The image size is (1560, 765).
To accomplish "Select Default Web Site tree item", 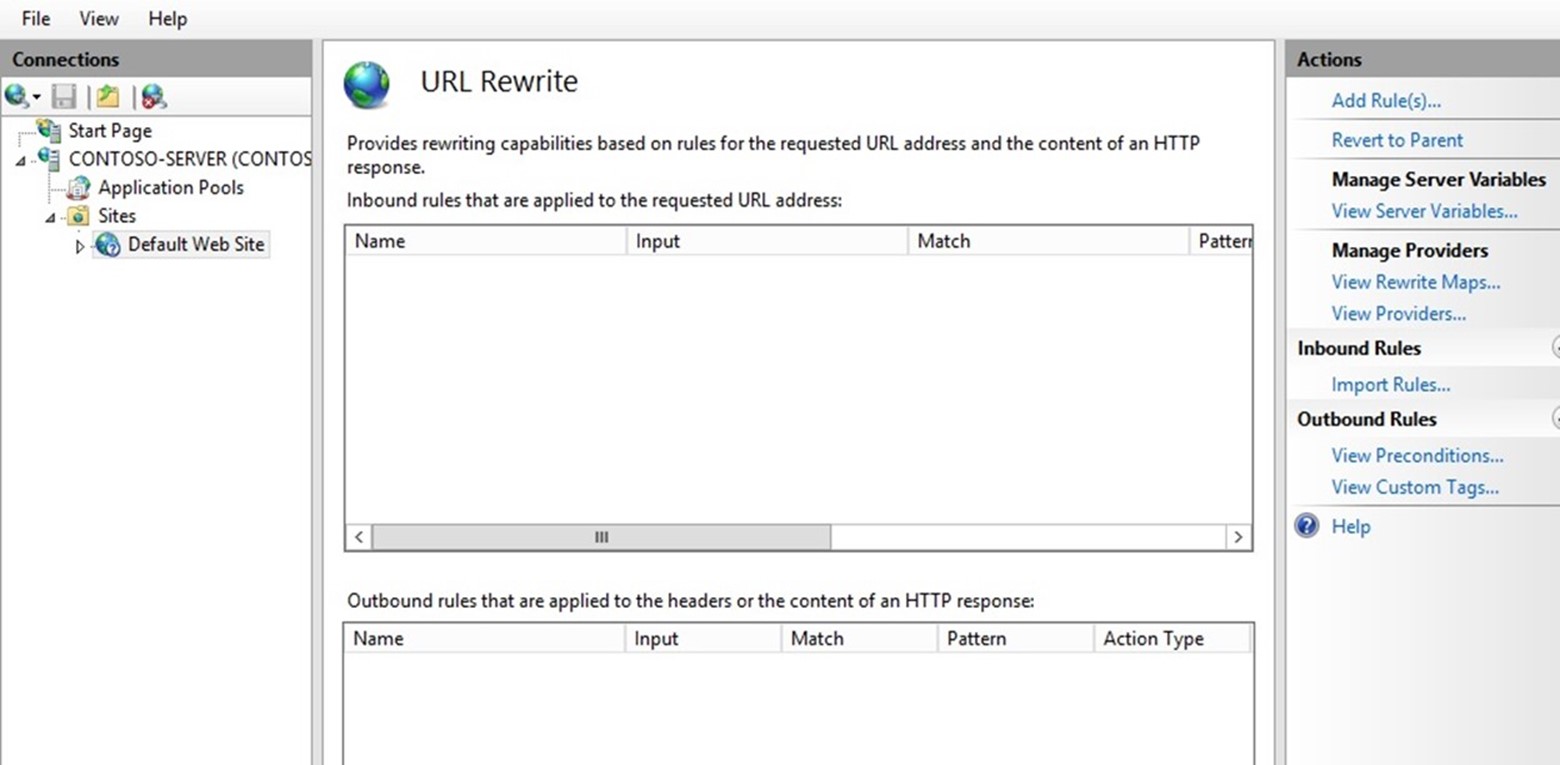I will (197, 245).
